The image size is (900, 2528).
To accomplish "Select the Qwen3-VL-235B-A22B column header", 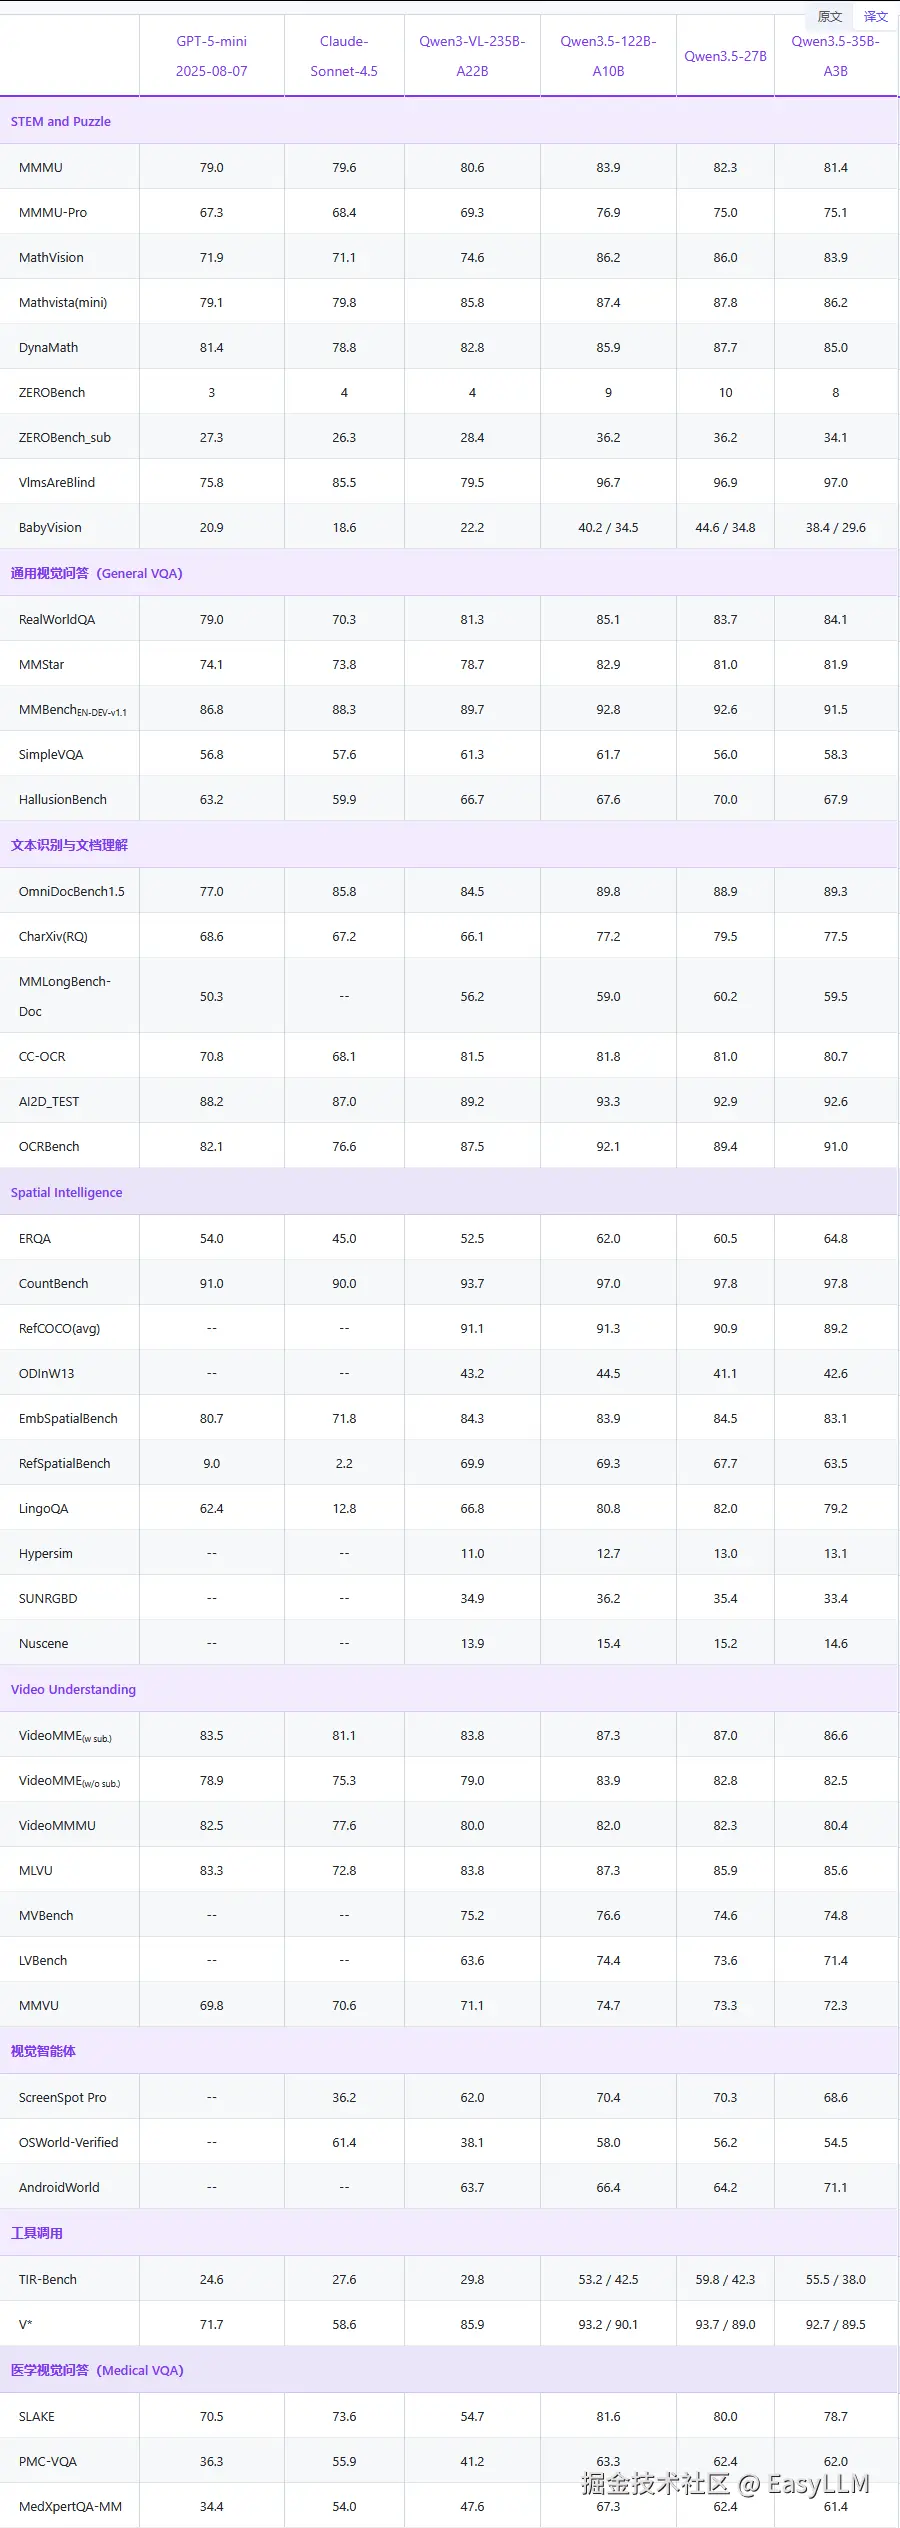I will tap(472, 56).
